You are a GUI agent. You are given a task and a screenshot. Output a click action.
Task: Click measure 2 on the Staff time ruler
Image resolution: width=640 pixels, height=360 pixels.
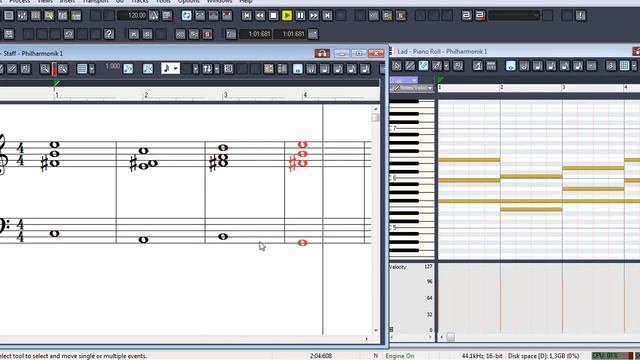146,95
